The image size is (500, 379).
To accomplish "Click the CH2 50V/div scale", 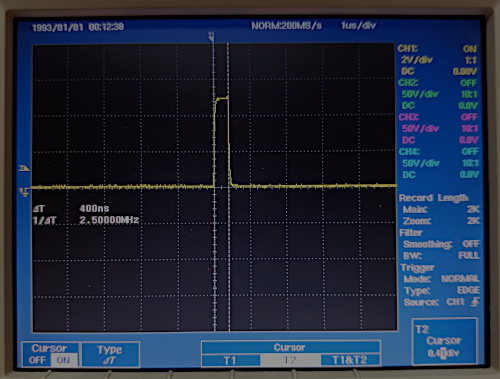I will click(420, 94).
